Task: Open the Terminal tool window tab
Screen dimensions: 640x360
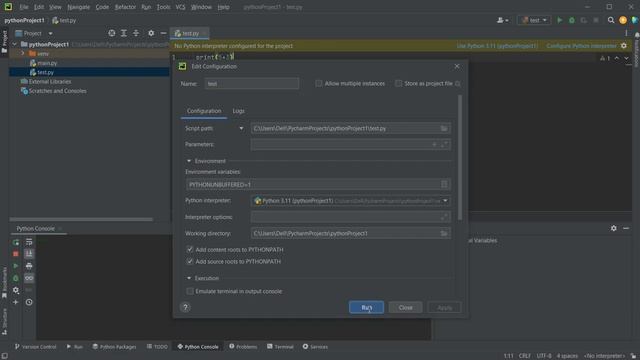Action: point(280,347)
